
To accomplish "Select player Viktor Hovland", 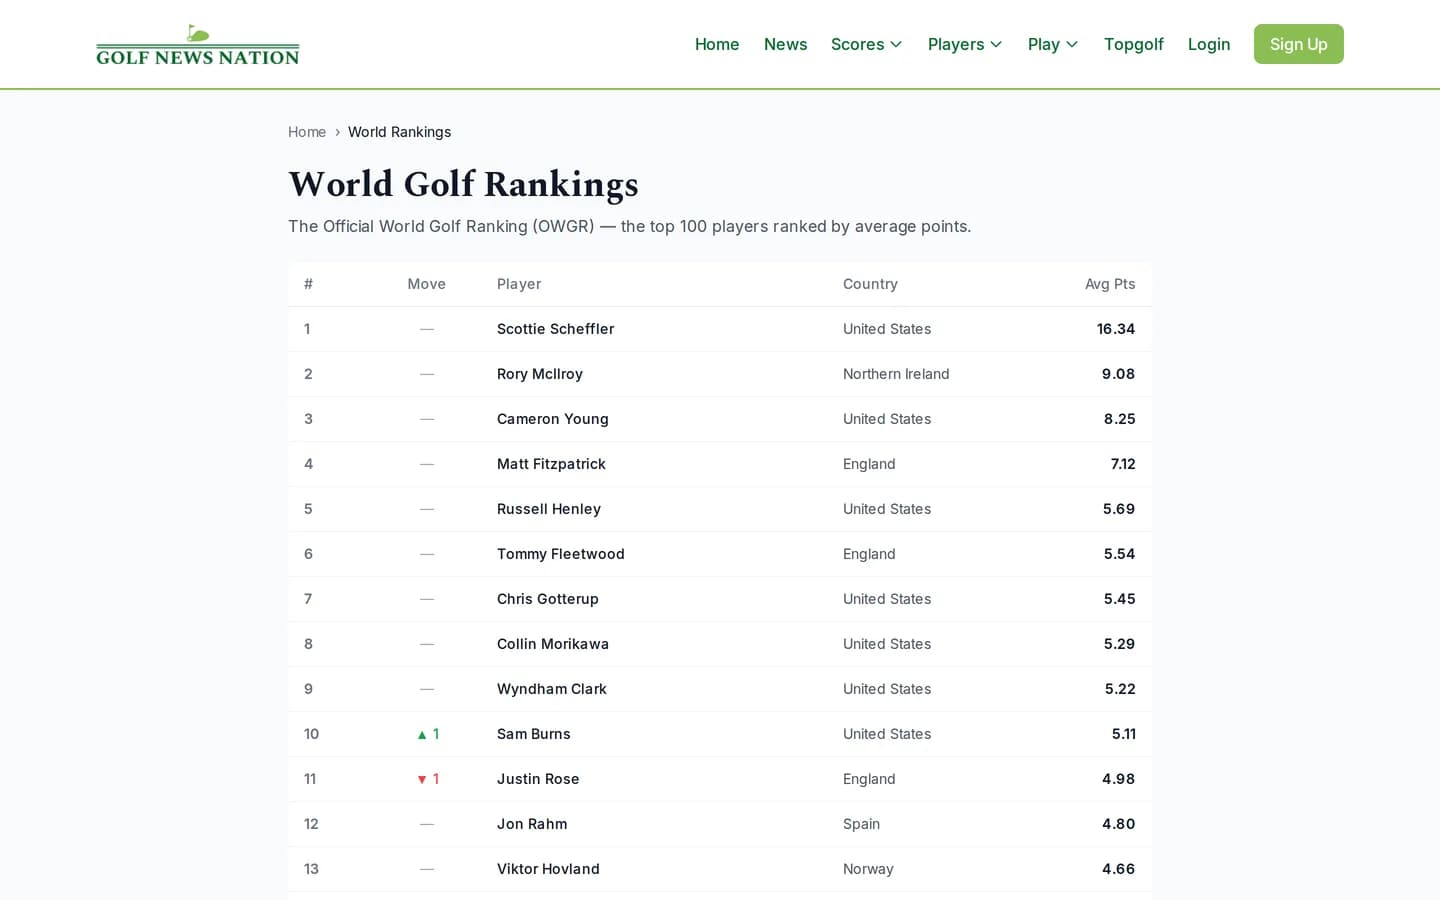I will pos(548,869).
